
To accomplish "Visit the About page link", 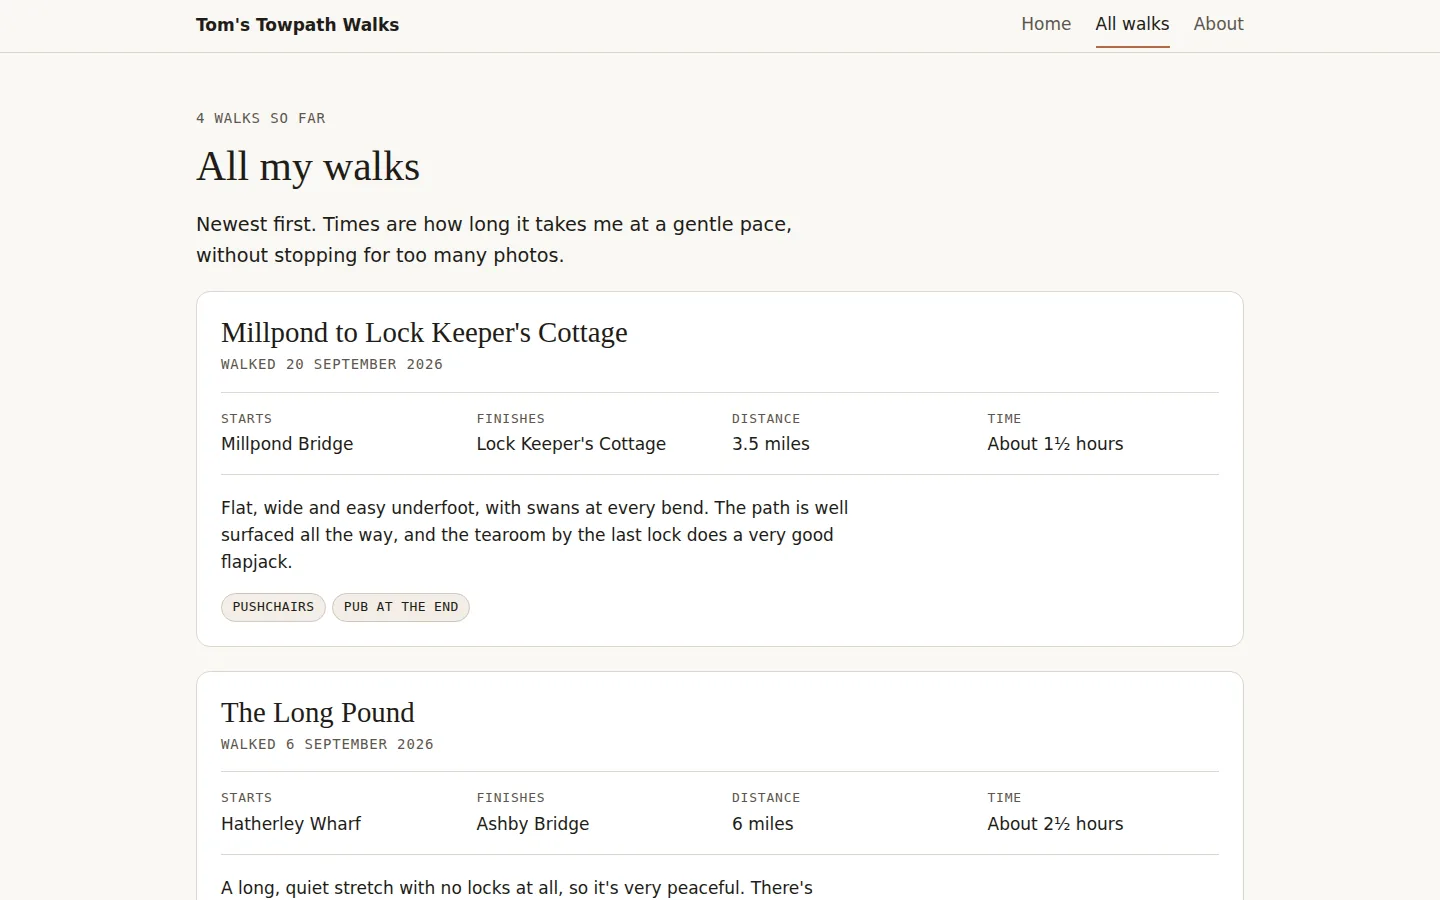I will (x=1218, y=24).
